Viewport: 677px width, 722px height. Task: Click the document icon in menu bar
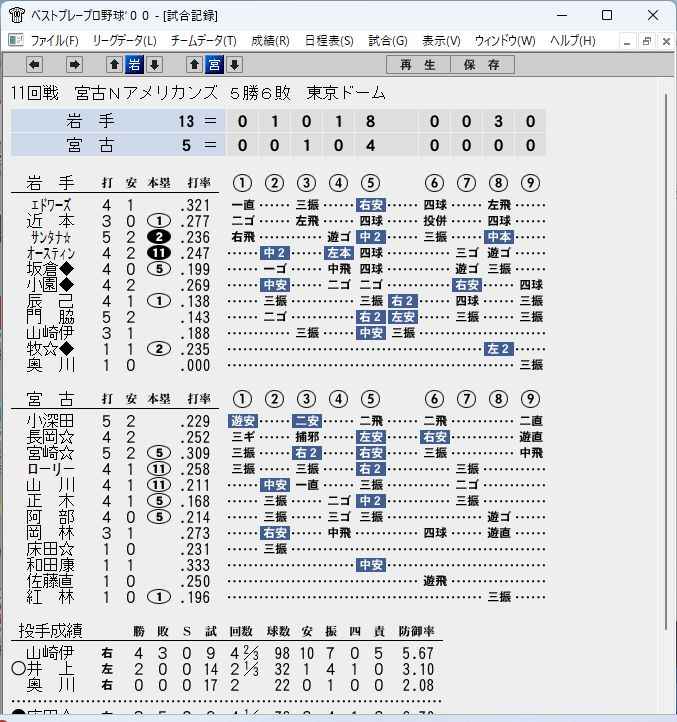(x=16, y=41)
